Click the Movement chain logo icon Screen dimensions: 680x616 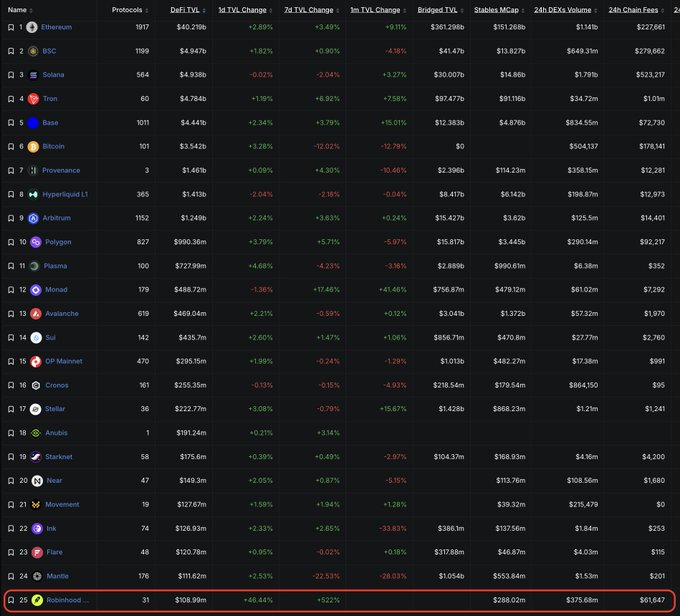36,505
